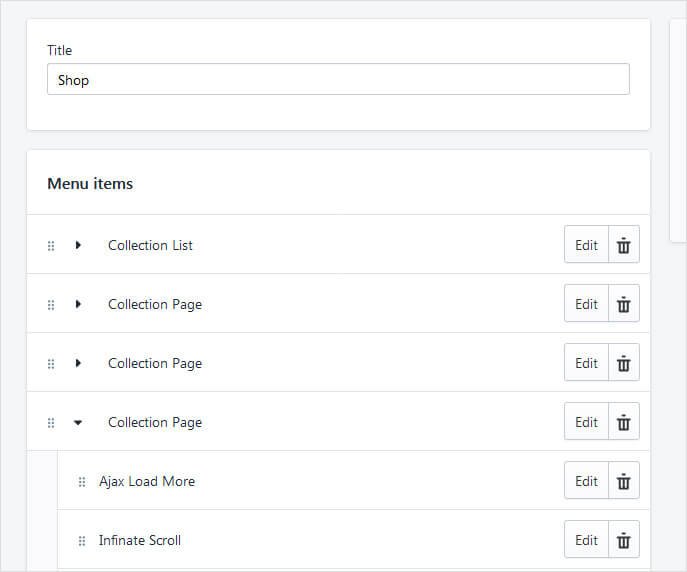Edit the Collection List menu item
687x572 pixels.
point(586,245)
